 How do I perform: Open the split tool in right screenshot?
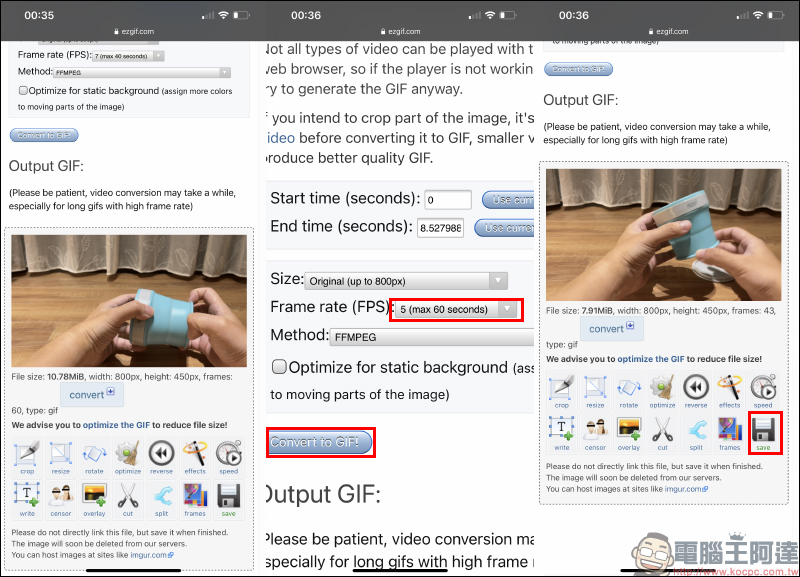pyautogui.click(x=696, y=433)
